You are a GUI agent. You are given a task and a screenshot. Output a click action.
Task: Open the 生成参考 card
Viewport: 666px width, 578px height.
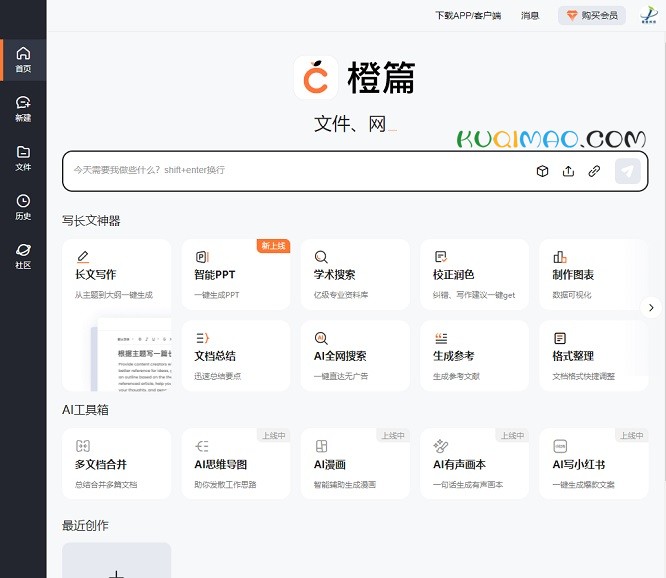(474, 356)
